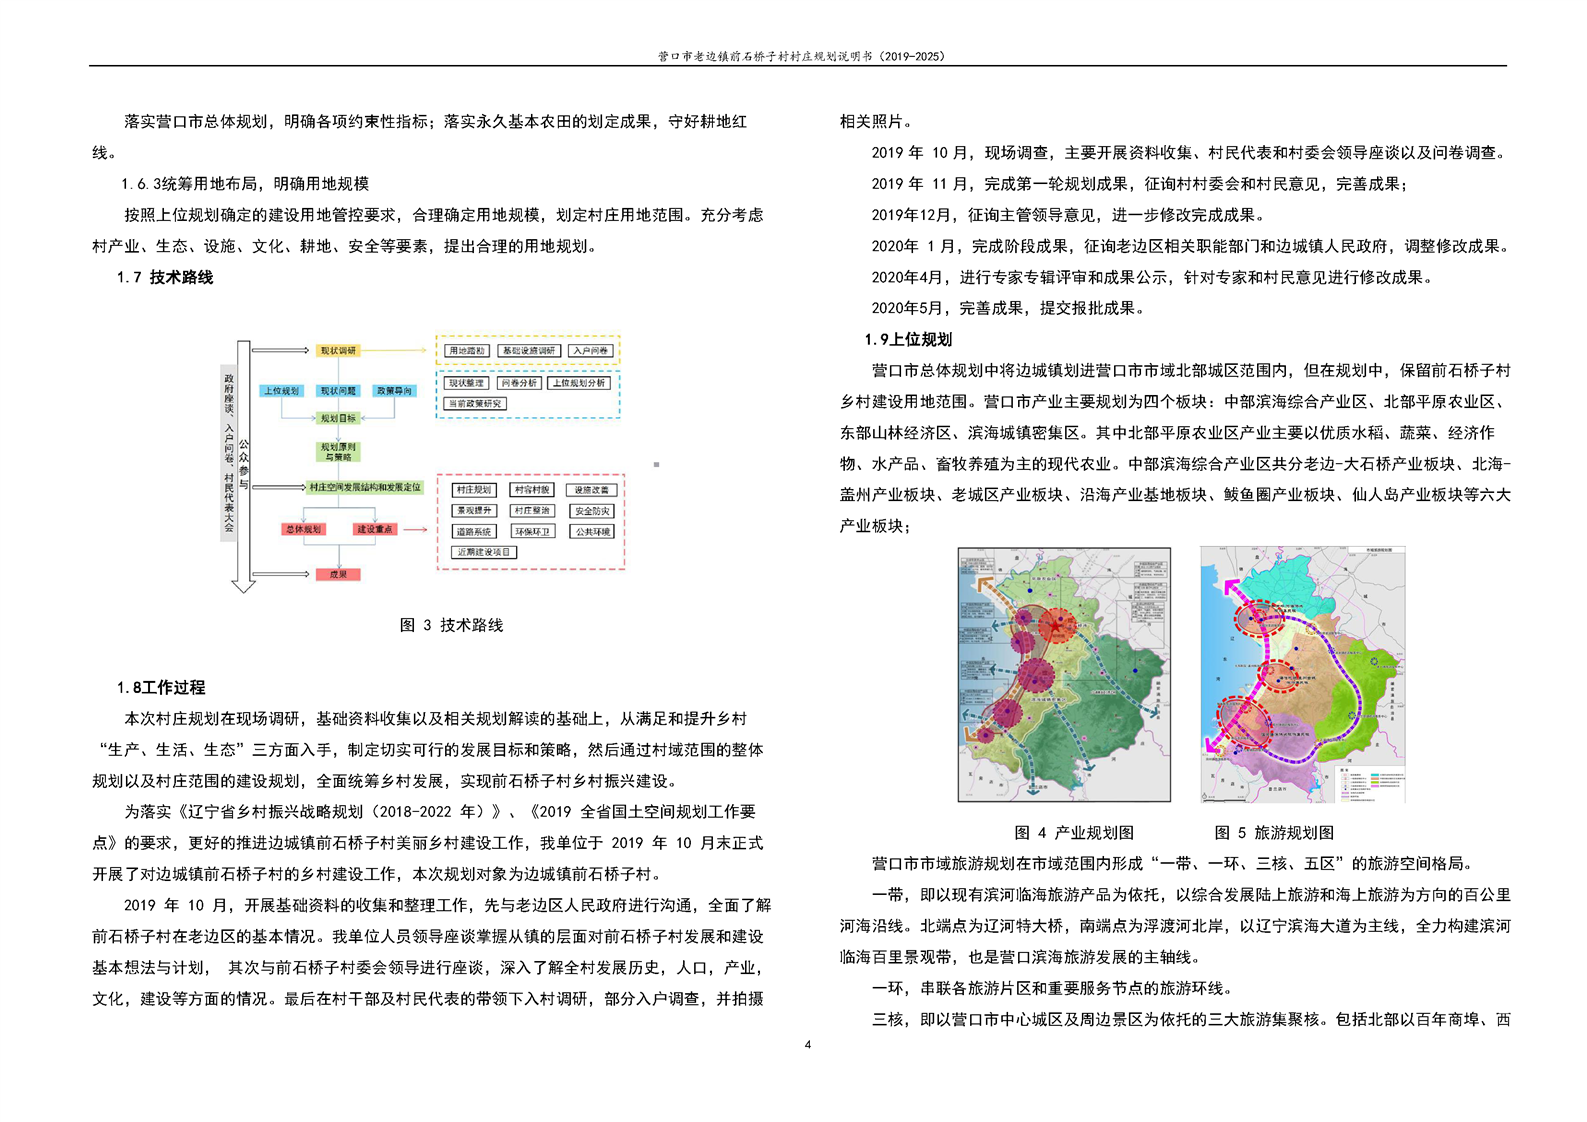Click the '公共环境' box in flowchart

[x=592, y=532]
